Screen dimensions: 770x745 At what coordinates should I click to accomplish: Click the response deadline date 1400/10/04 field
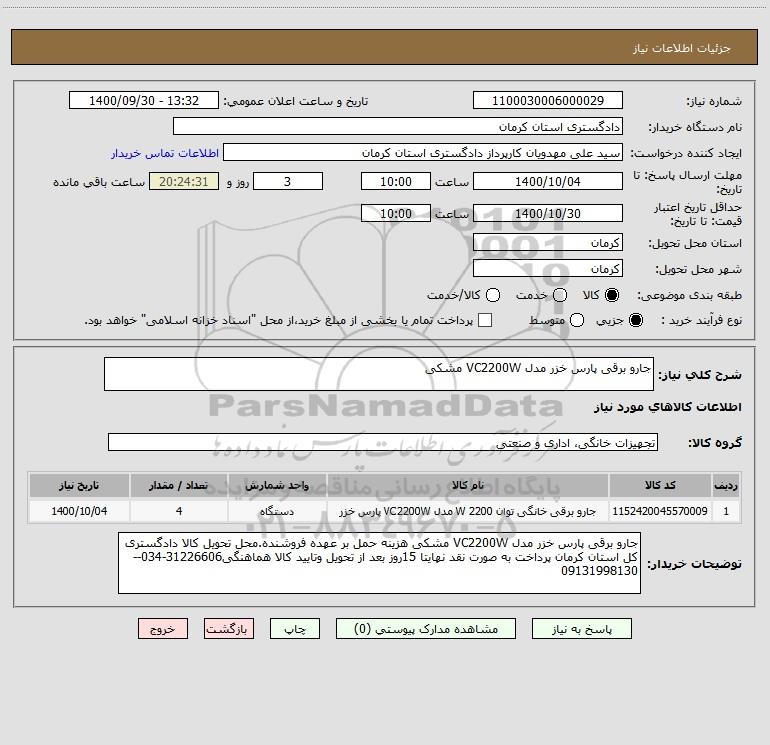point(548,181)
